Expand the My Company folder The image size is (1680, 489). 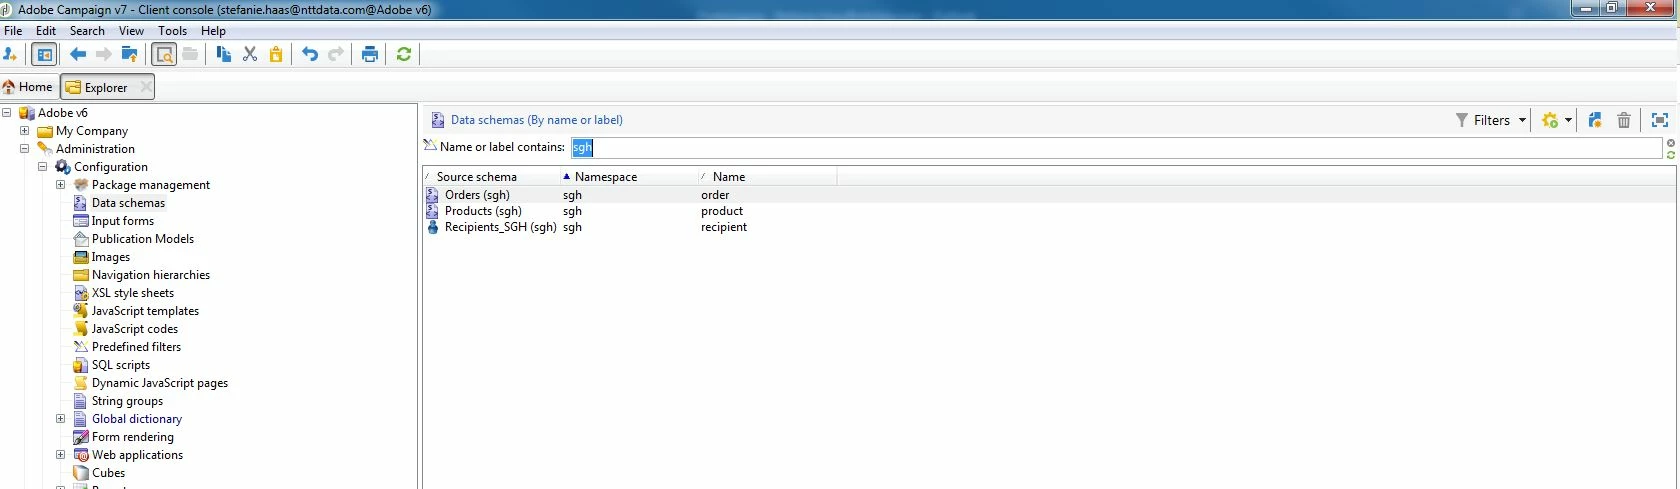(25, 131)
